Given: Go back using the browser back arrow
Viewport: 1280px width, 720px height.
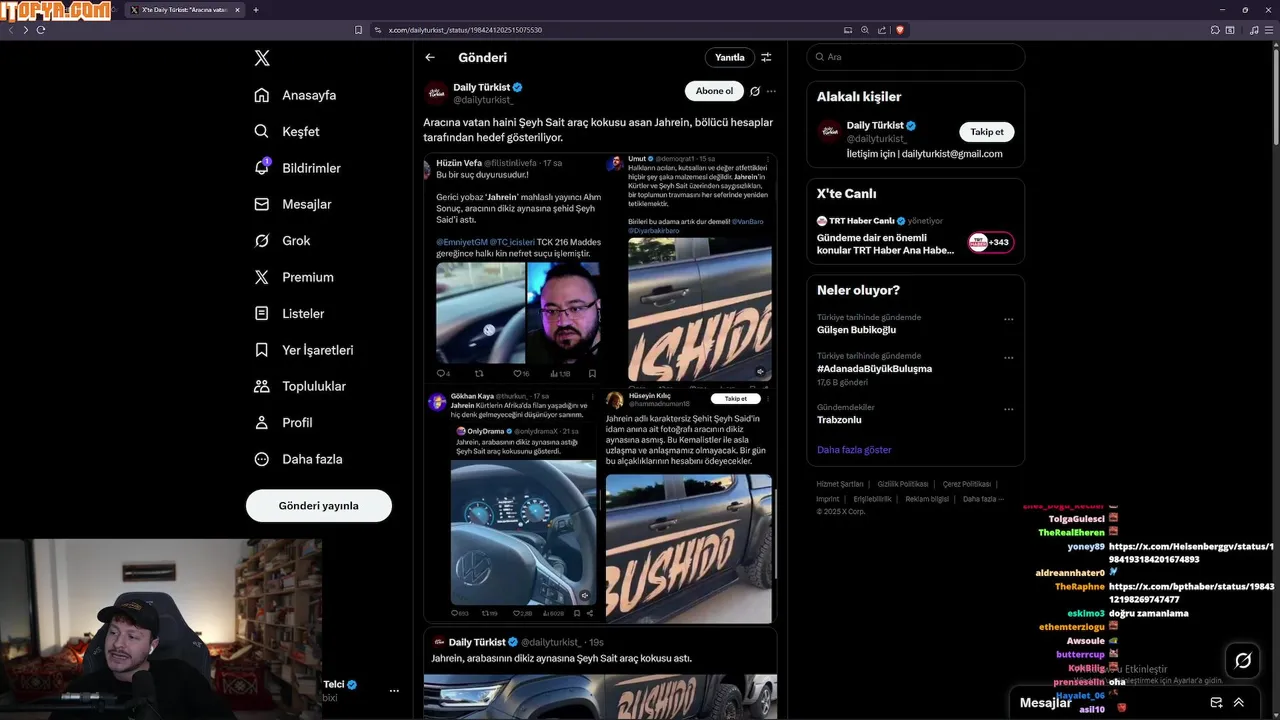Looking at the screenshot, I should [x=11, y=30].
